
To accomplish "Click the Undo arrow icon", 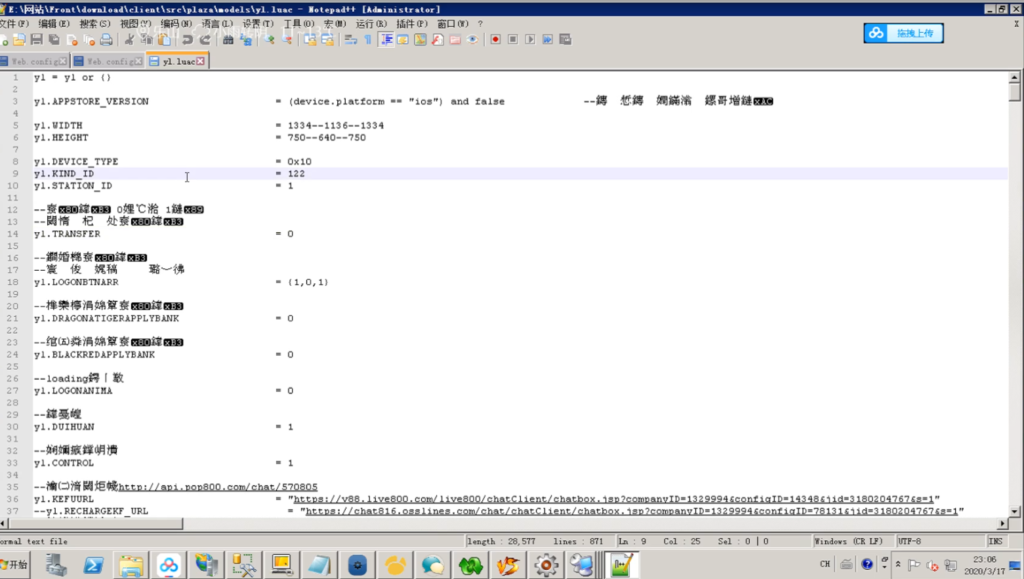I will [186, 40].
